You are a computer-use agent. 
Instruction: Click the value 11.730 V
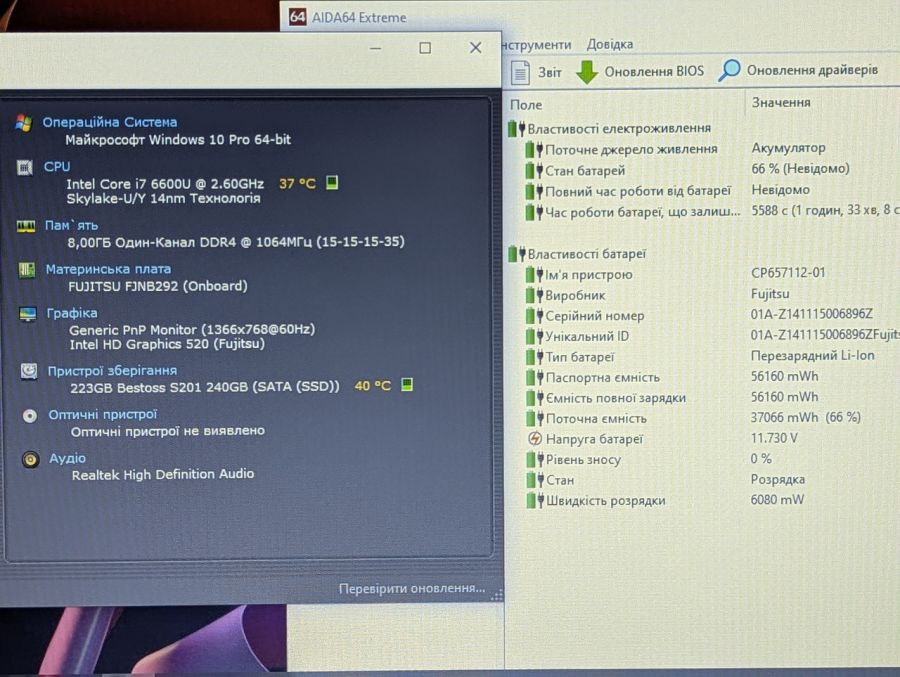tap(774, 438)
